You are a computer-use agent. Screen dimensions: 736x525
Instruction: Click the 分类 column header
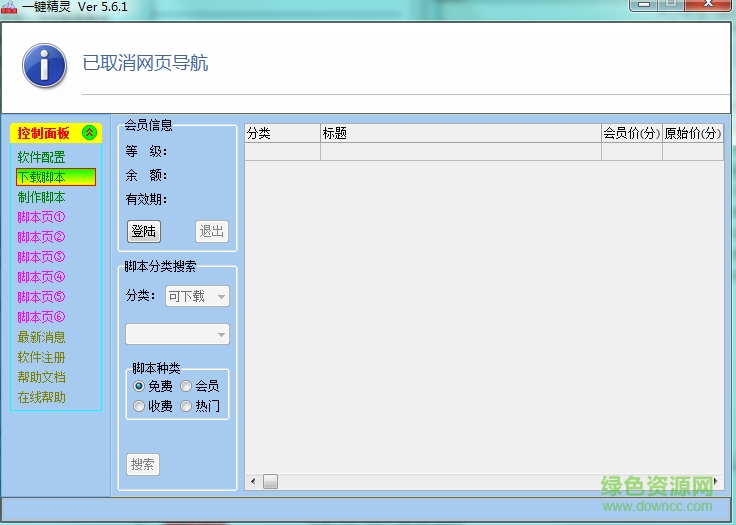point(283,133)
